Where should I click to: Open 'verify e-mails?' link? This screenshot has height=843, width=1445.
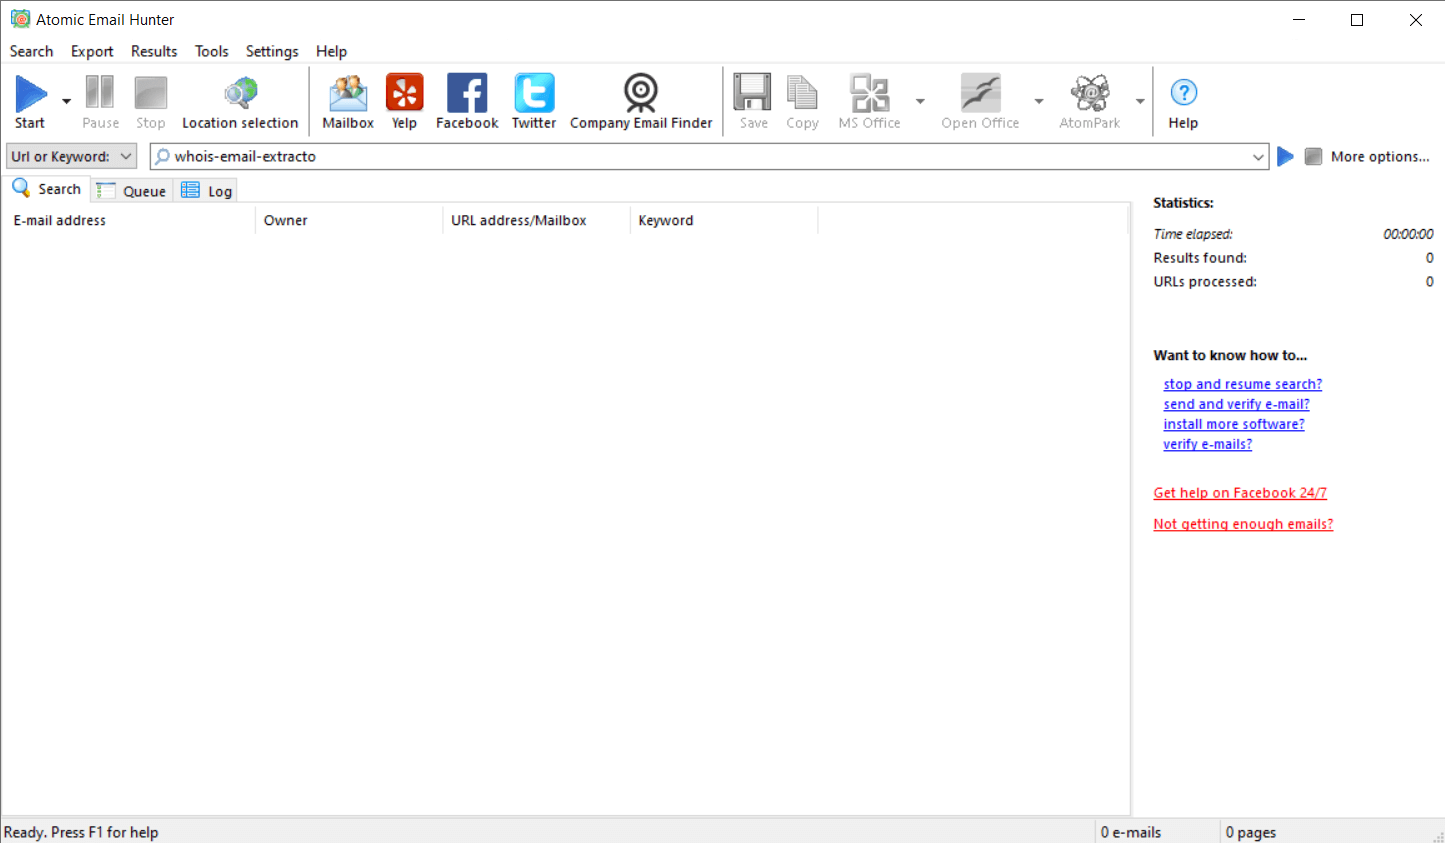click(x=1207, y=444)
